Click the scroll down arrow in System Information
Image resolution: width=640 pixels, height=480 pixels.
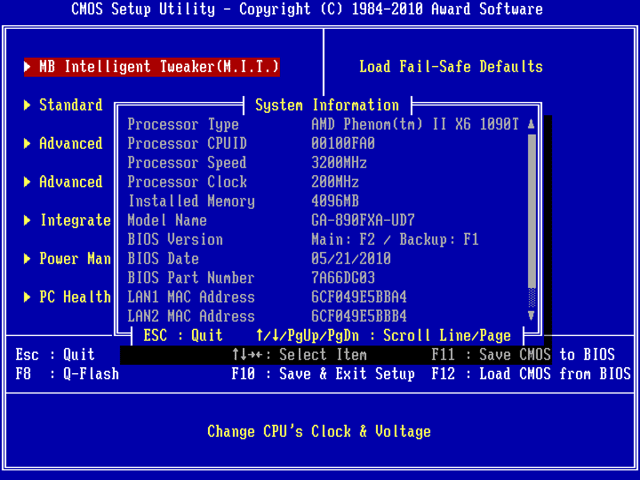pos(531,316)
